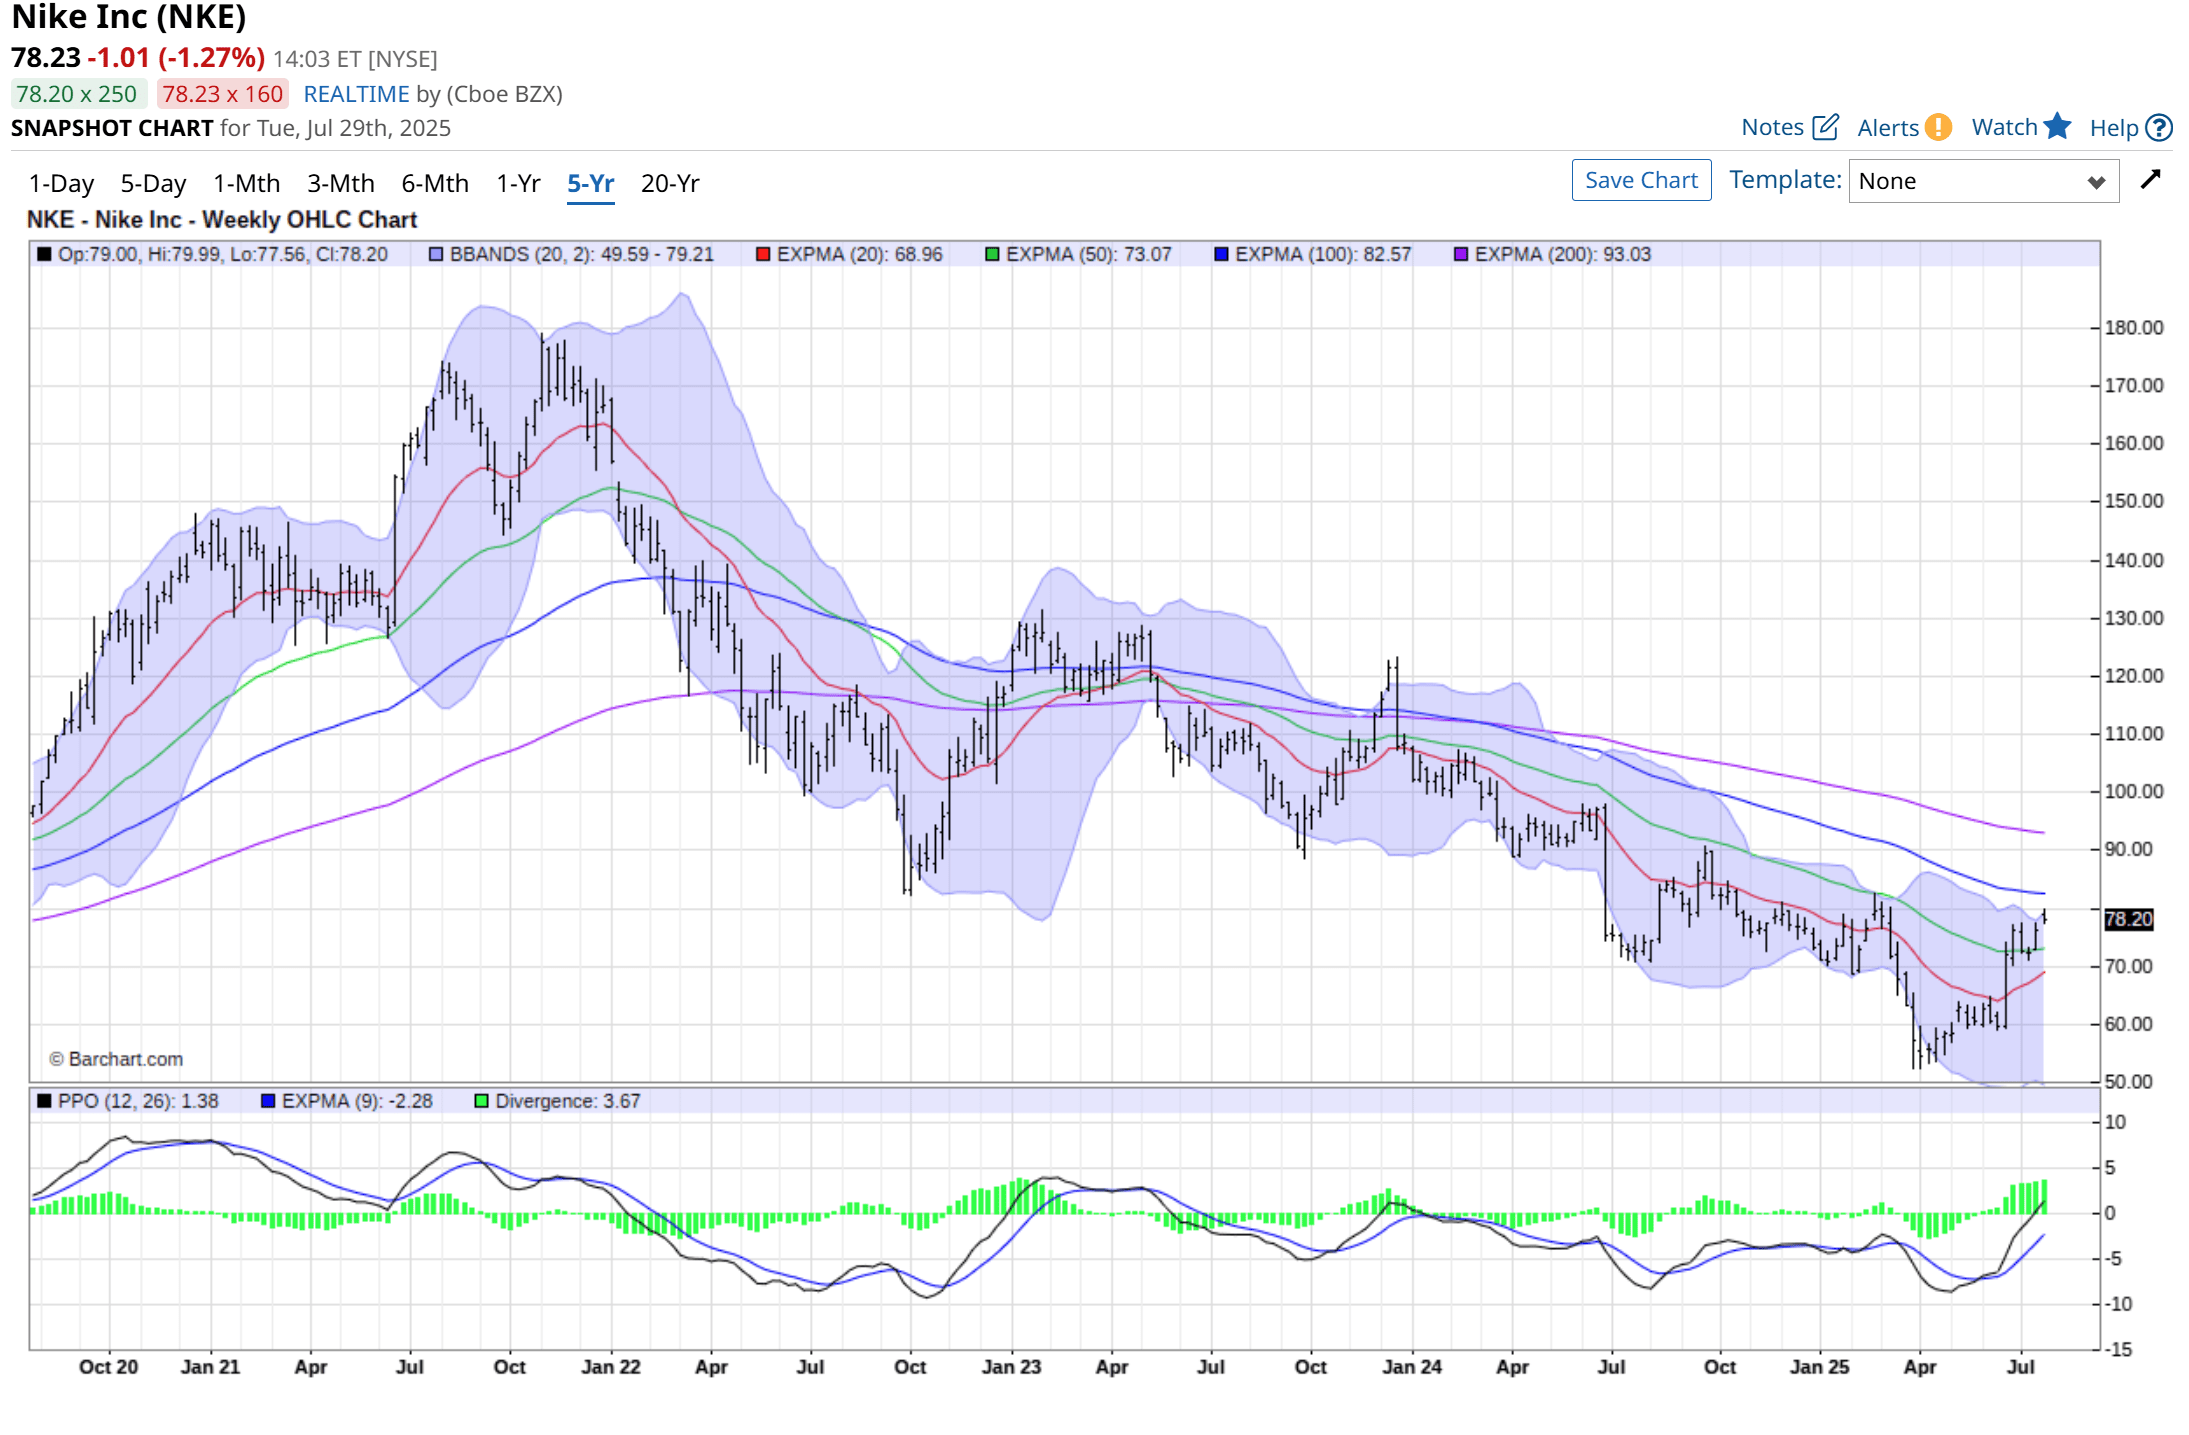Click the green Divergence legend square
Screen dimensions: 2189x1435
coord(481,1101)
